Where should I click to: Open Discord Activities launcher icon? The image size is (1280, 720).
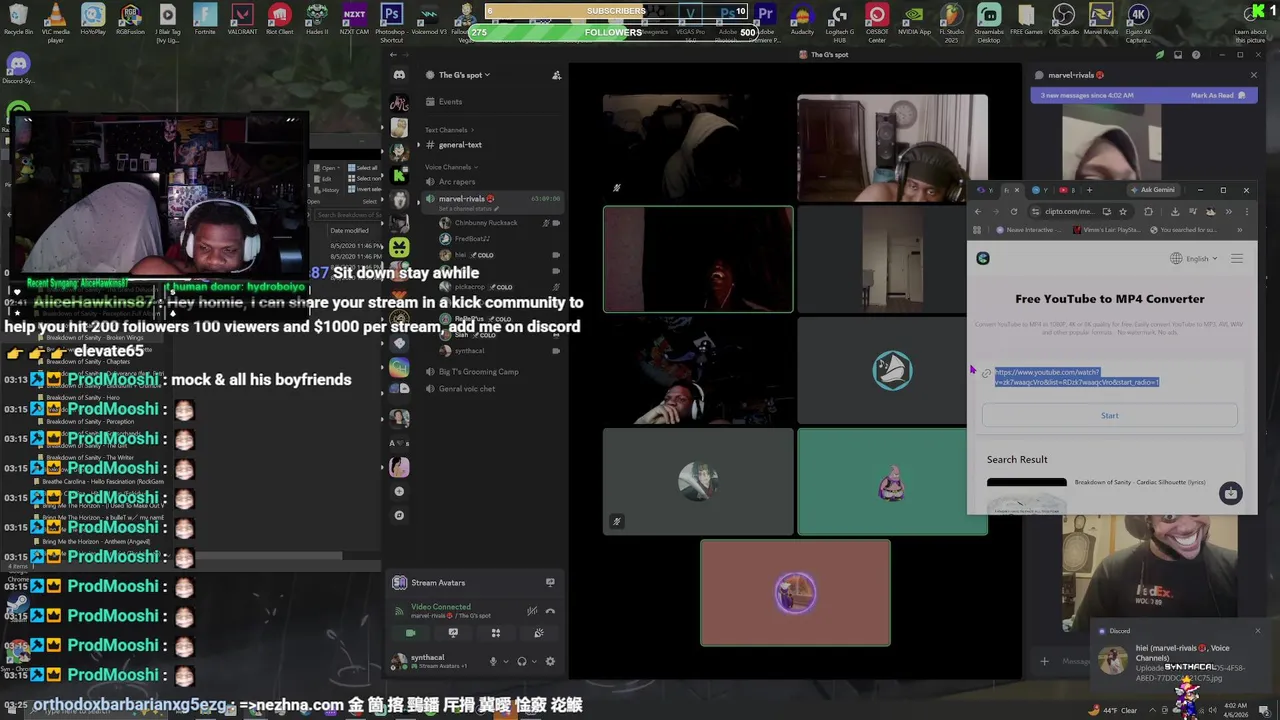pos(496,633)
